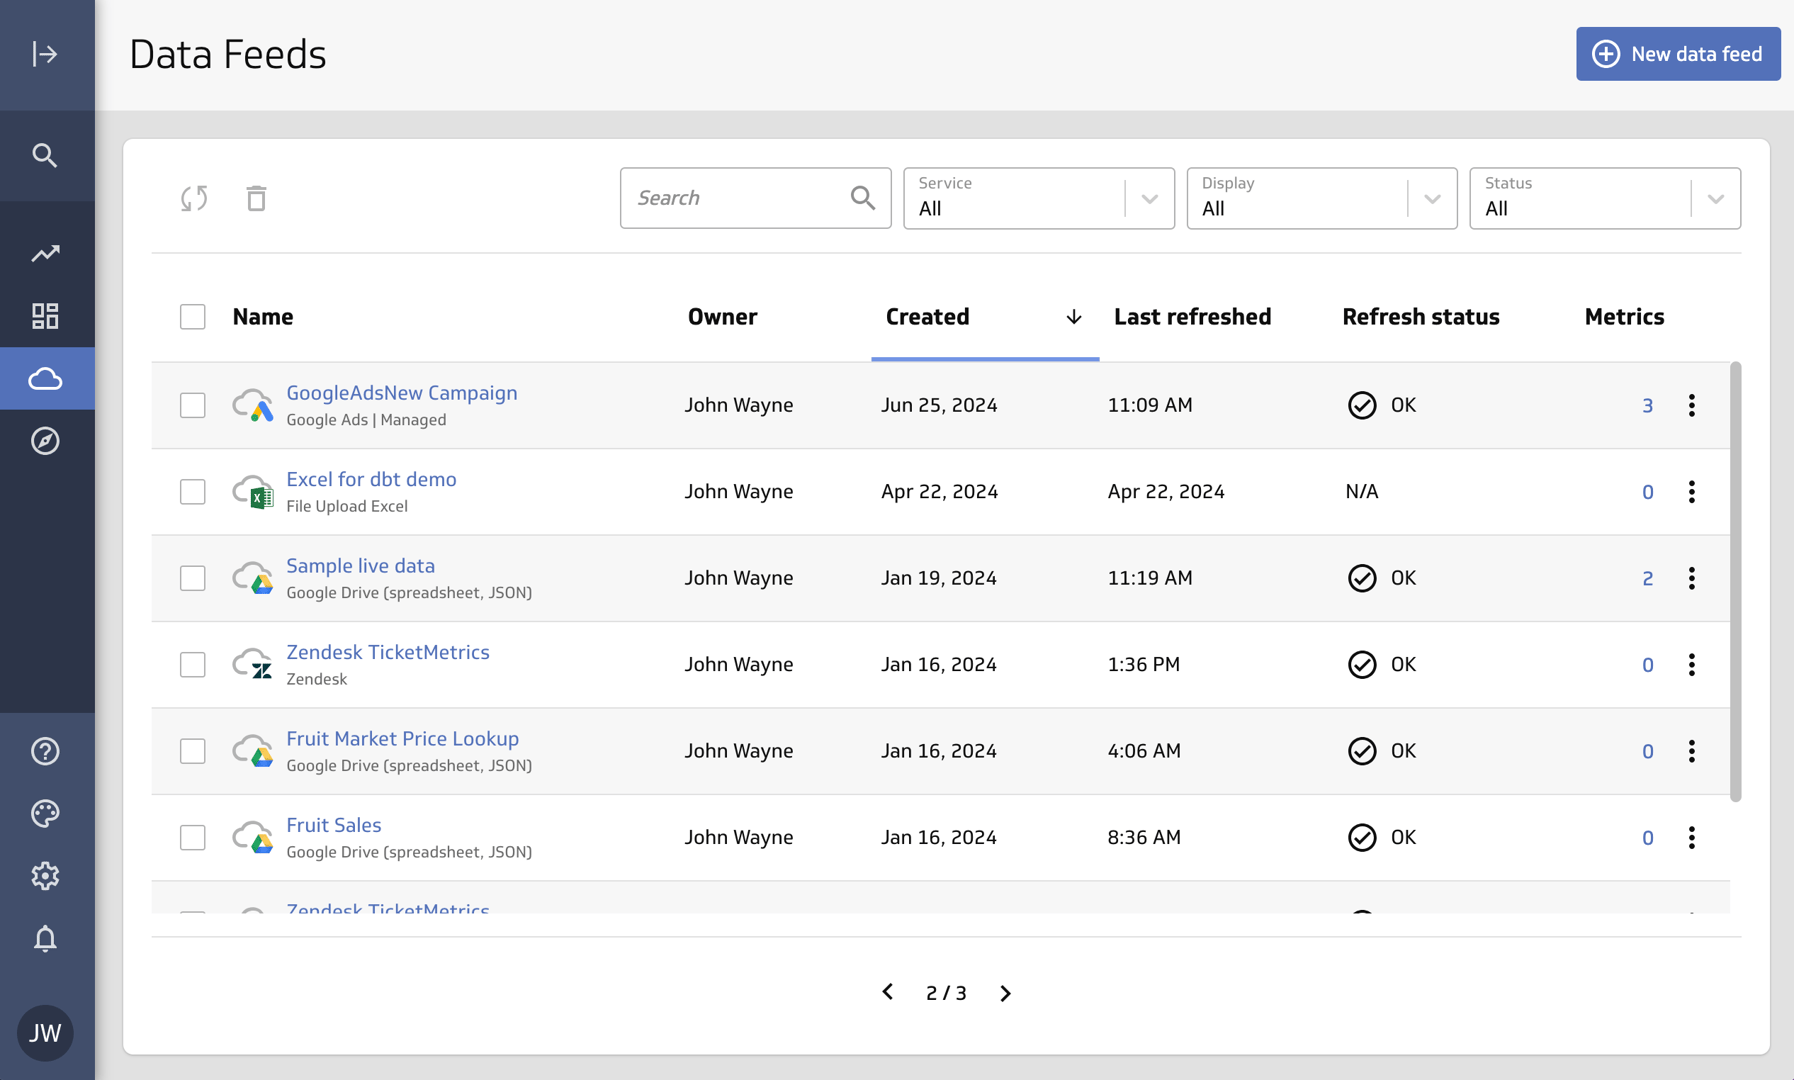Open more options for GoogleAdsNew Campaign row
The height and width of the screenshot is (1080, 1794).
[x=1692, y=405]
